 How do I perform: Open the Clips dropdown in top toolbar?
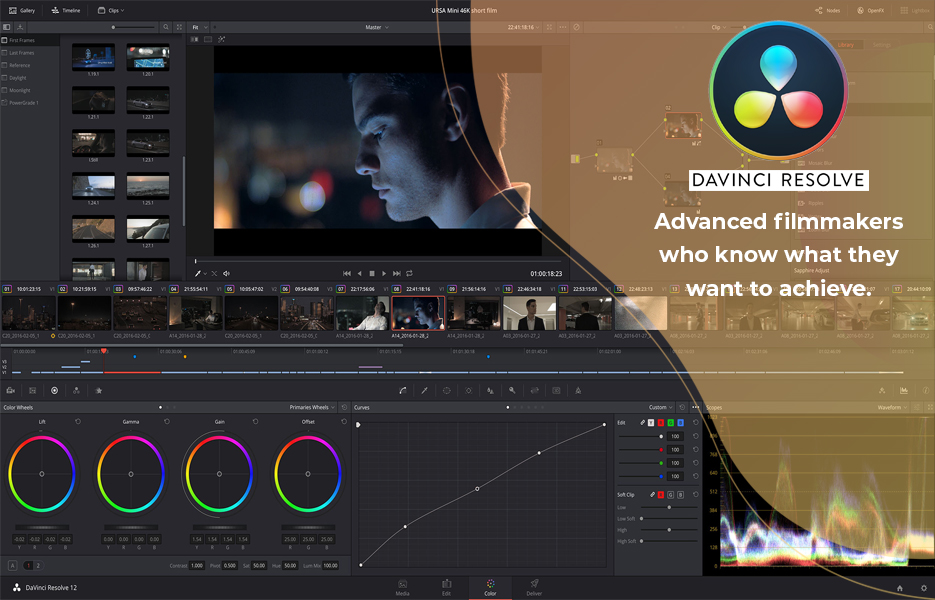(x=112, y=10)
